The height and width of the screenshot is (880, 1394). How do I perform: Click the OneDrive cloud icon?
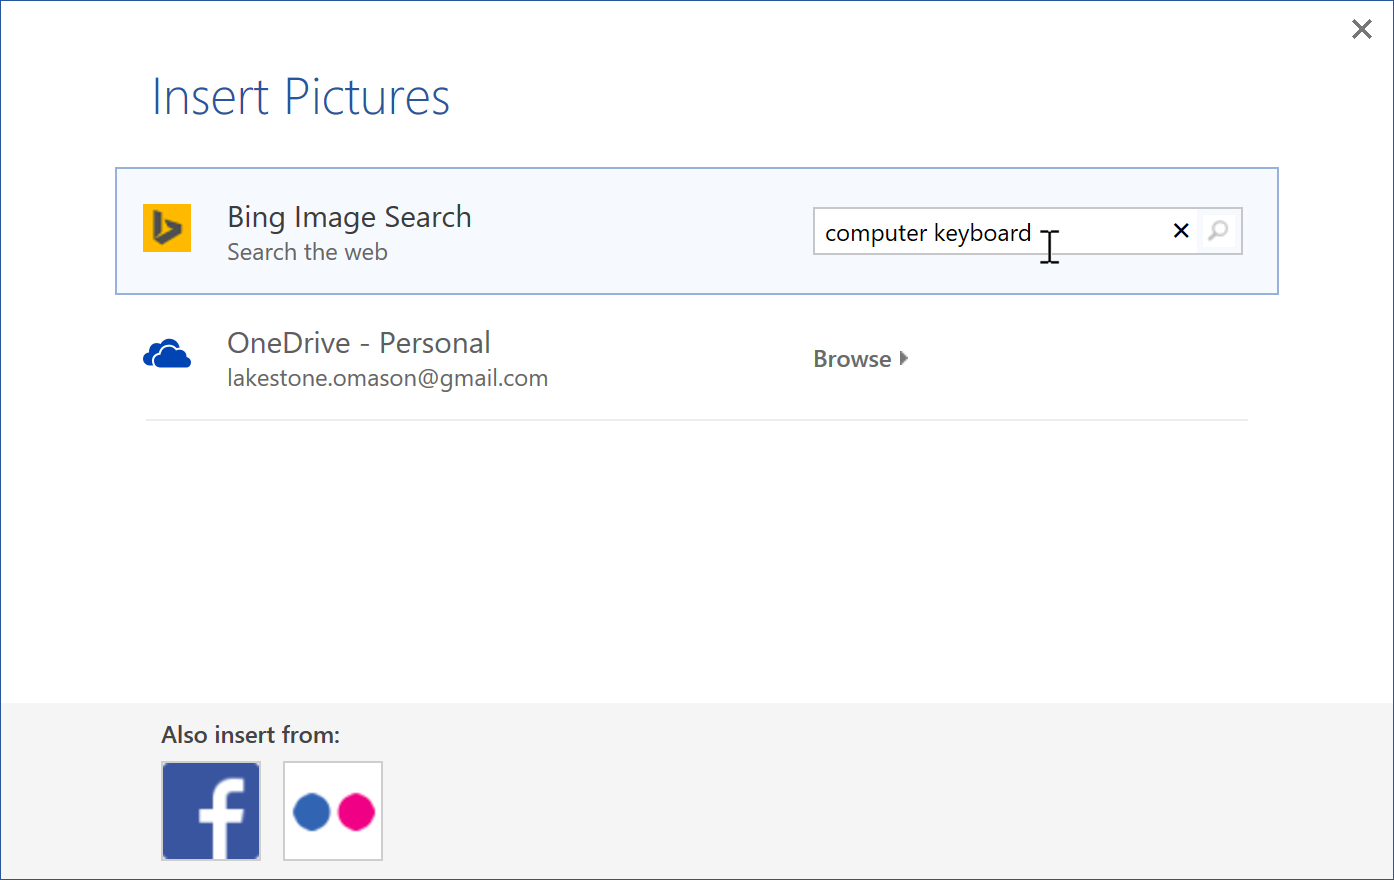tap(167, 355)
